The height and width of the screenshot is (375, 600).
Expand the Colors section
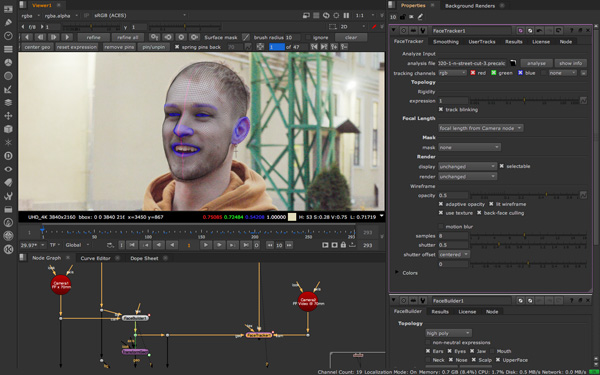[397, 273]
